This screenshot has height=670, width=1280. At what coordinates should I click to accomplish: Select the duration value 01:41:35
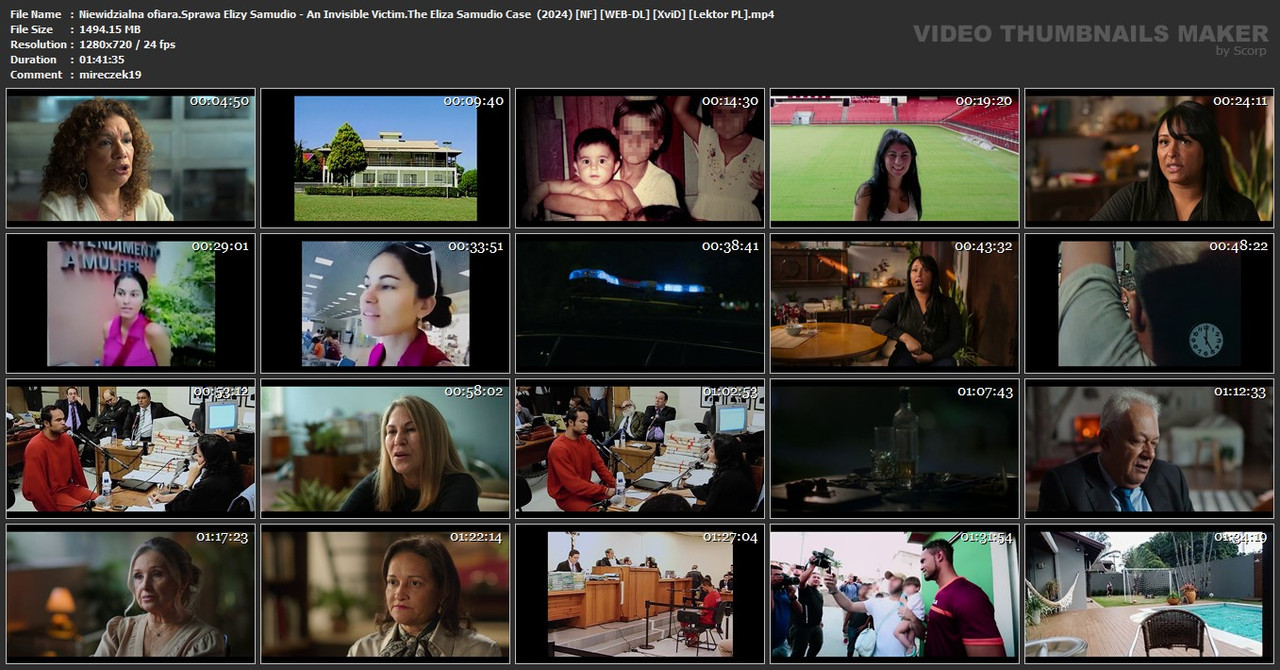tap(101, 59)
